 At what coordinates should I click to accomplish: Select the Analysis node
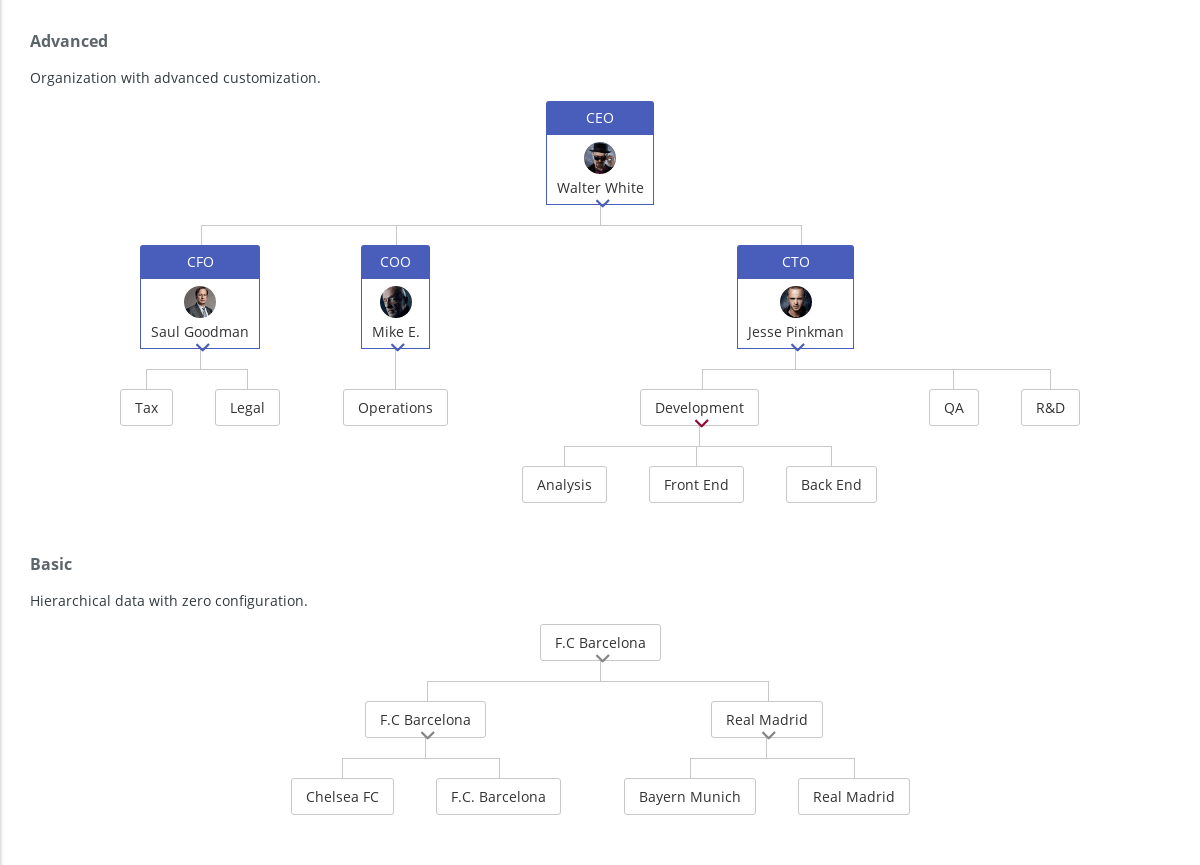point(564,484)
